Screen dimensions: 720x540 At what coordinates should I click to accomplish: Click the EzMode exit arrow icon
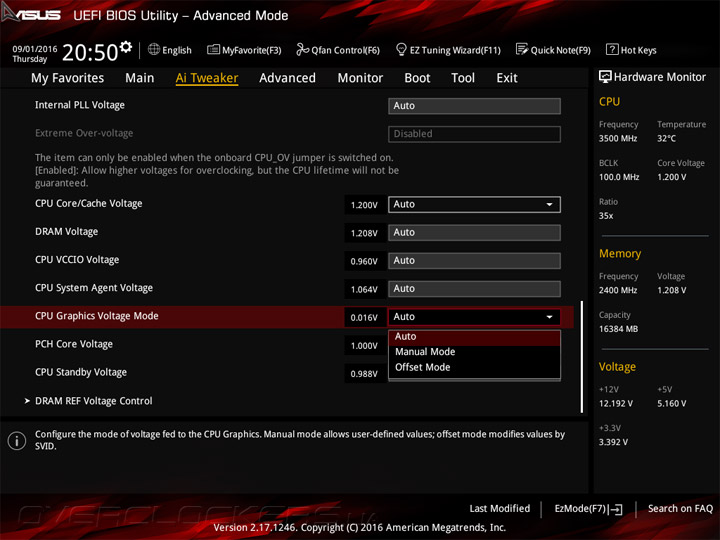pyautogui.click(x=615, y=509)
